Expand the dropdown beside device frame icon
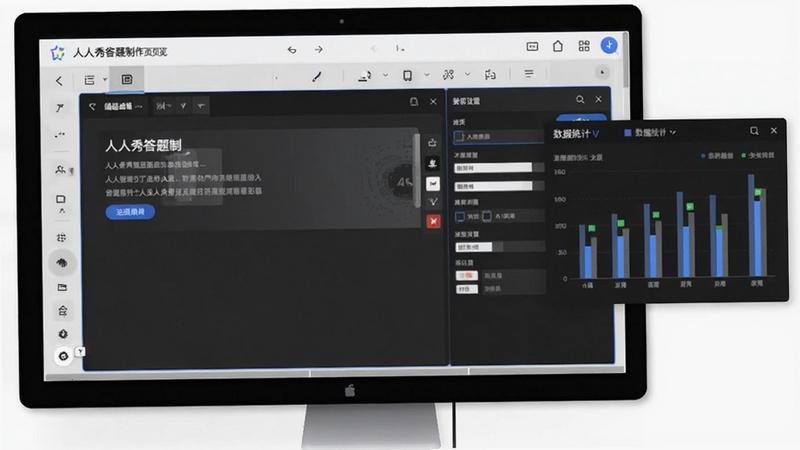Screen dimensions: 800x450 point(427,74)
